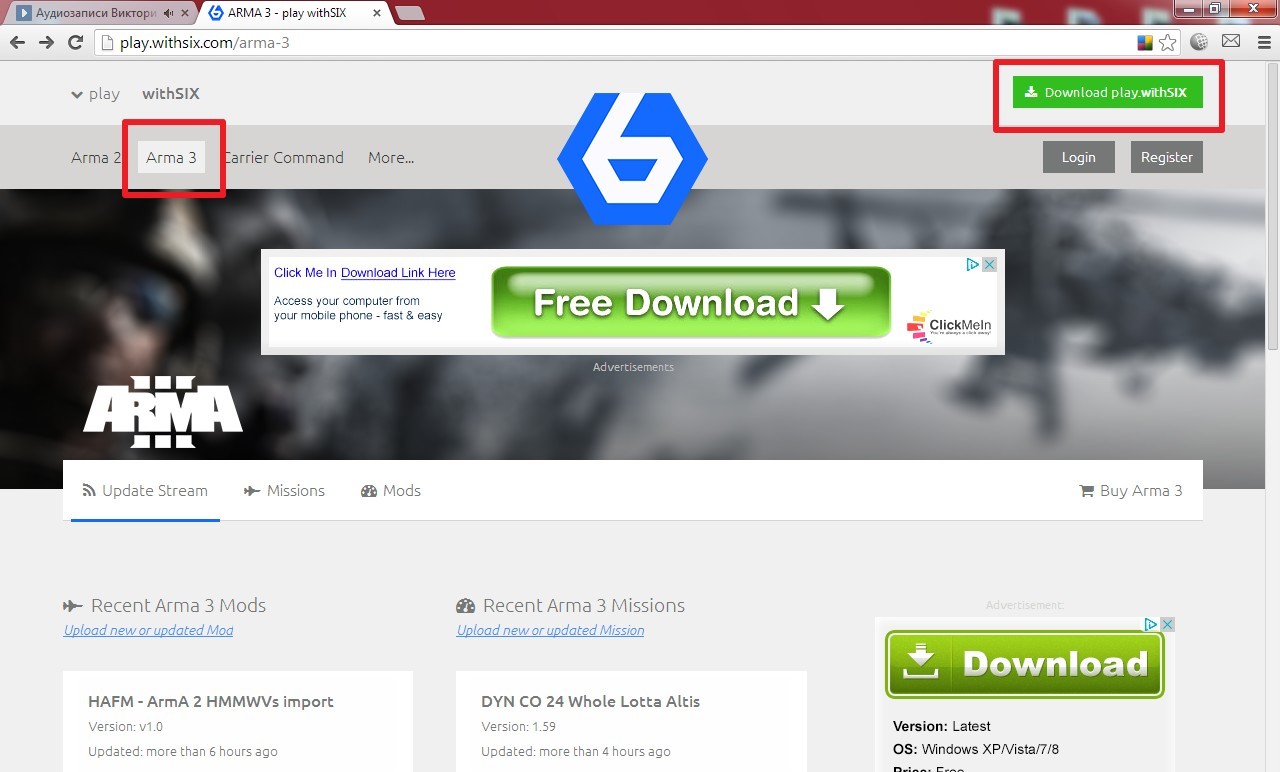Open the mail envelope extension icon

click(1231, 42)
